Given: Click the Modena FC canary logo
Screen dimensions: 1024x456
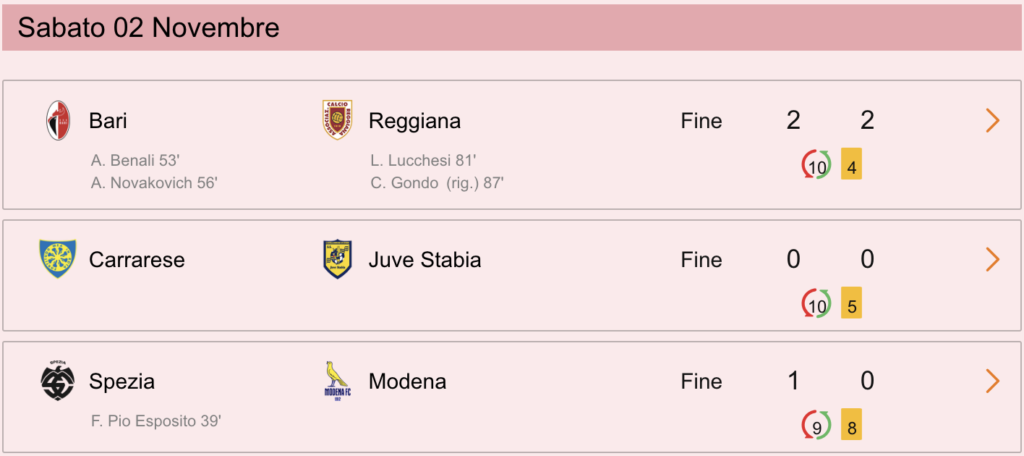Looking at the screenshot, I should click(x=337, y=380).
